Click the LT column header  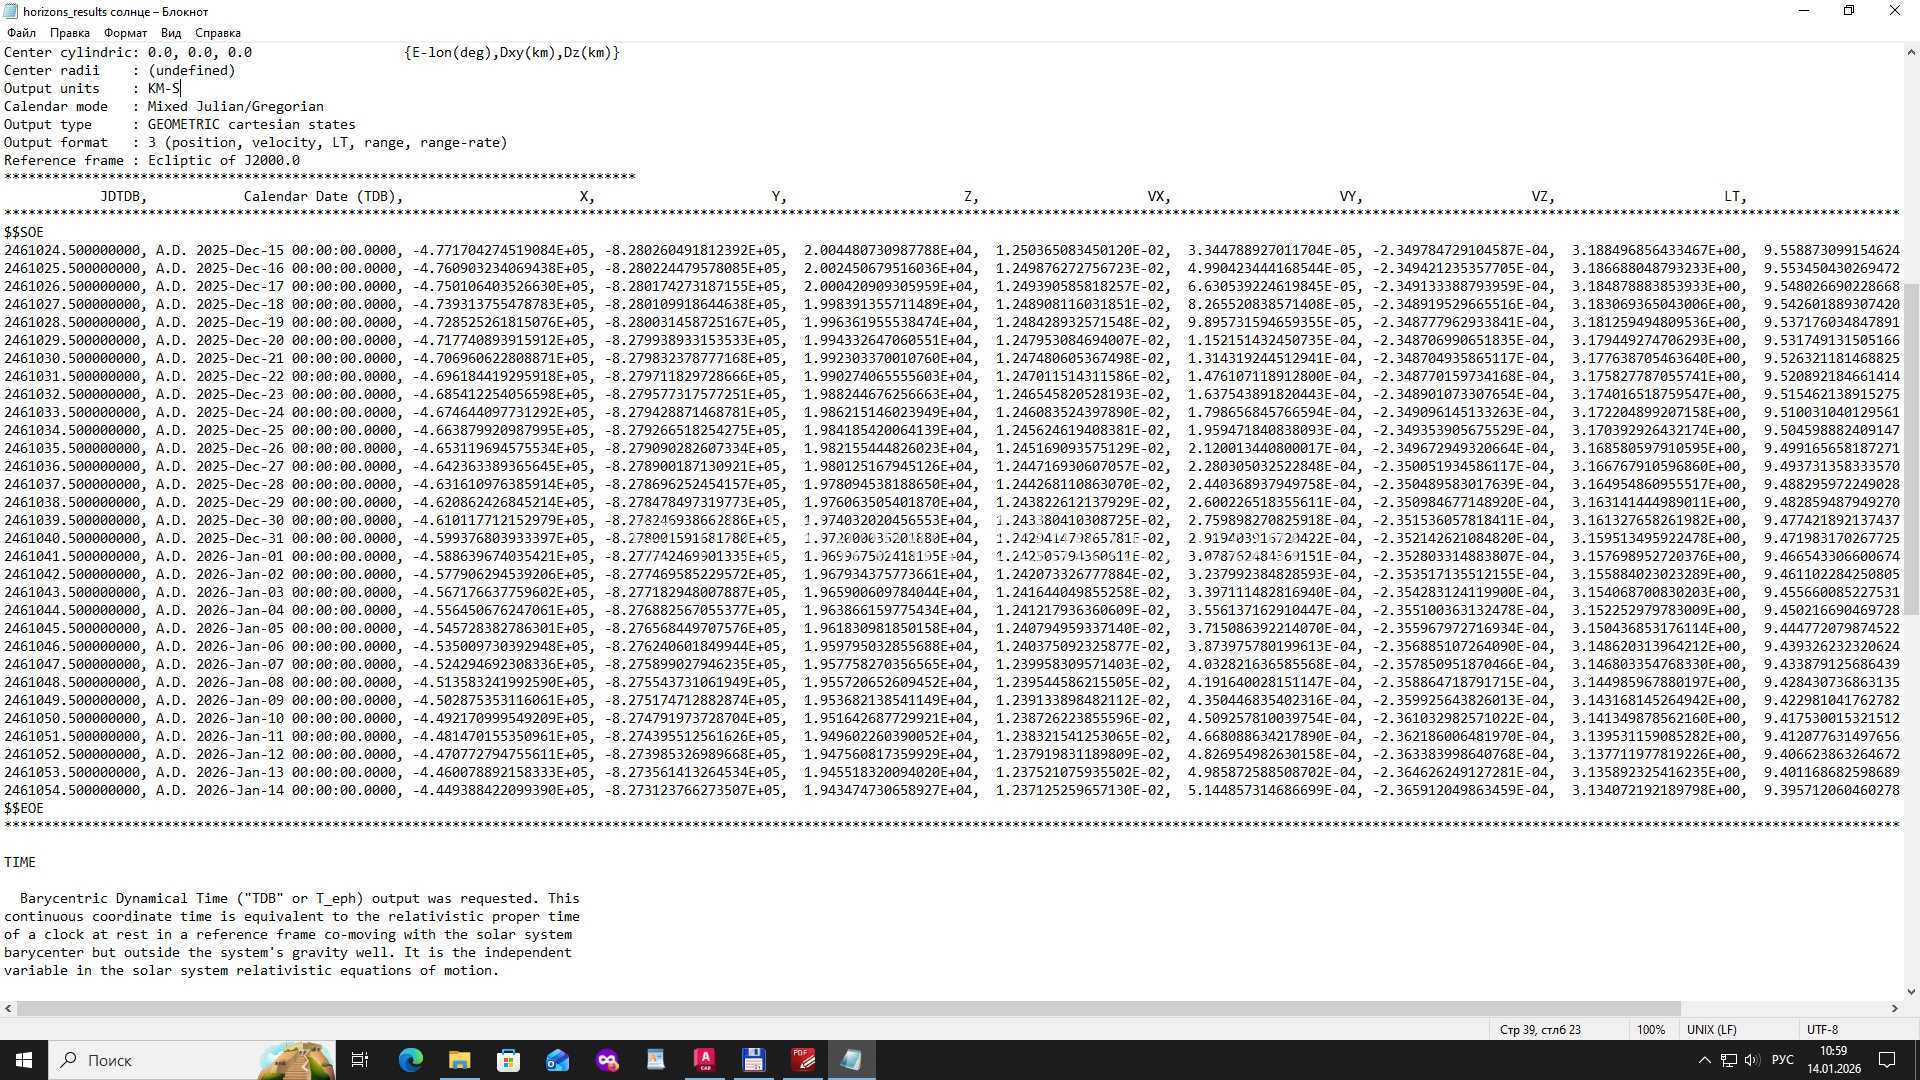pos(1735,196)
